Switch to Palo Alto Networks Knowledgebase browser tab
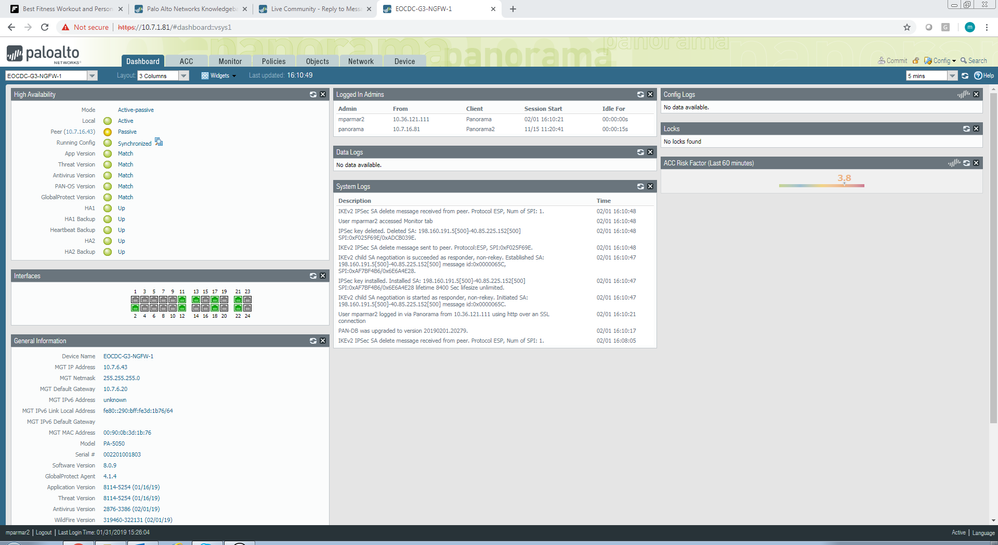 (190, 9)
